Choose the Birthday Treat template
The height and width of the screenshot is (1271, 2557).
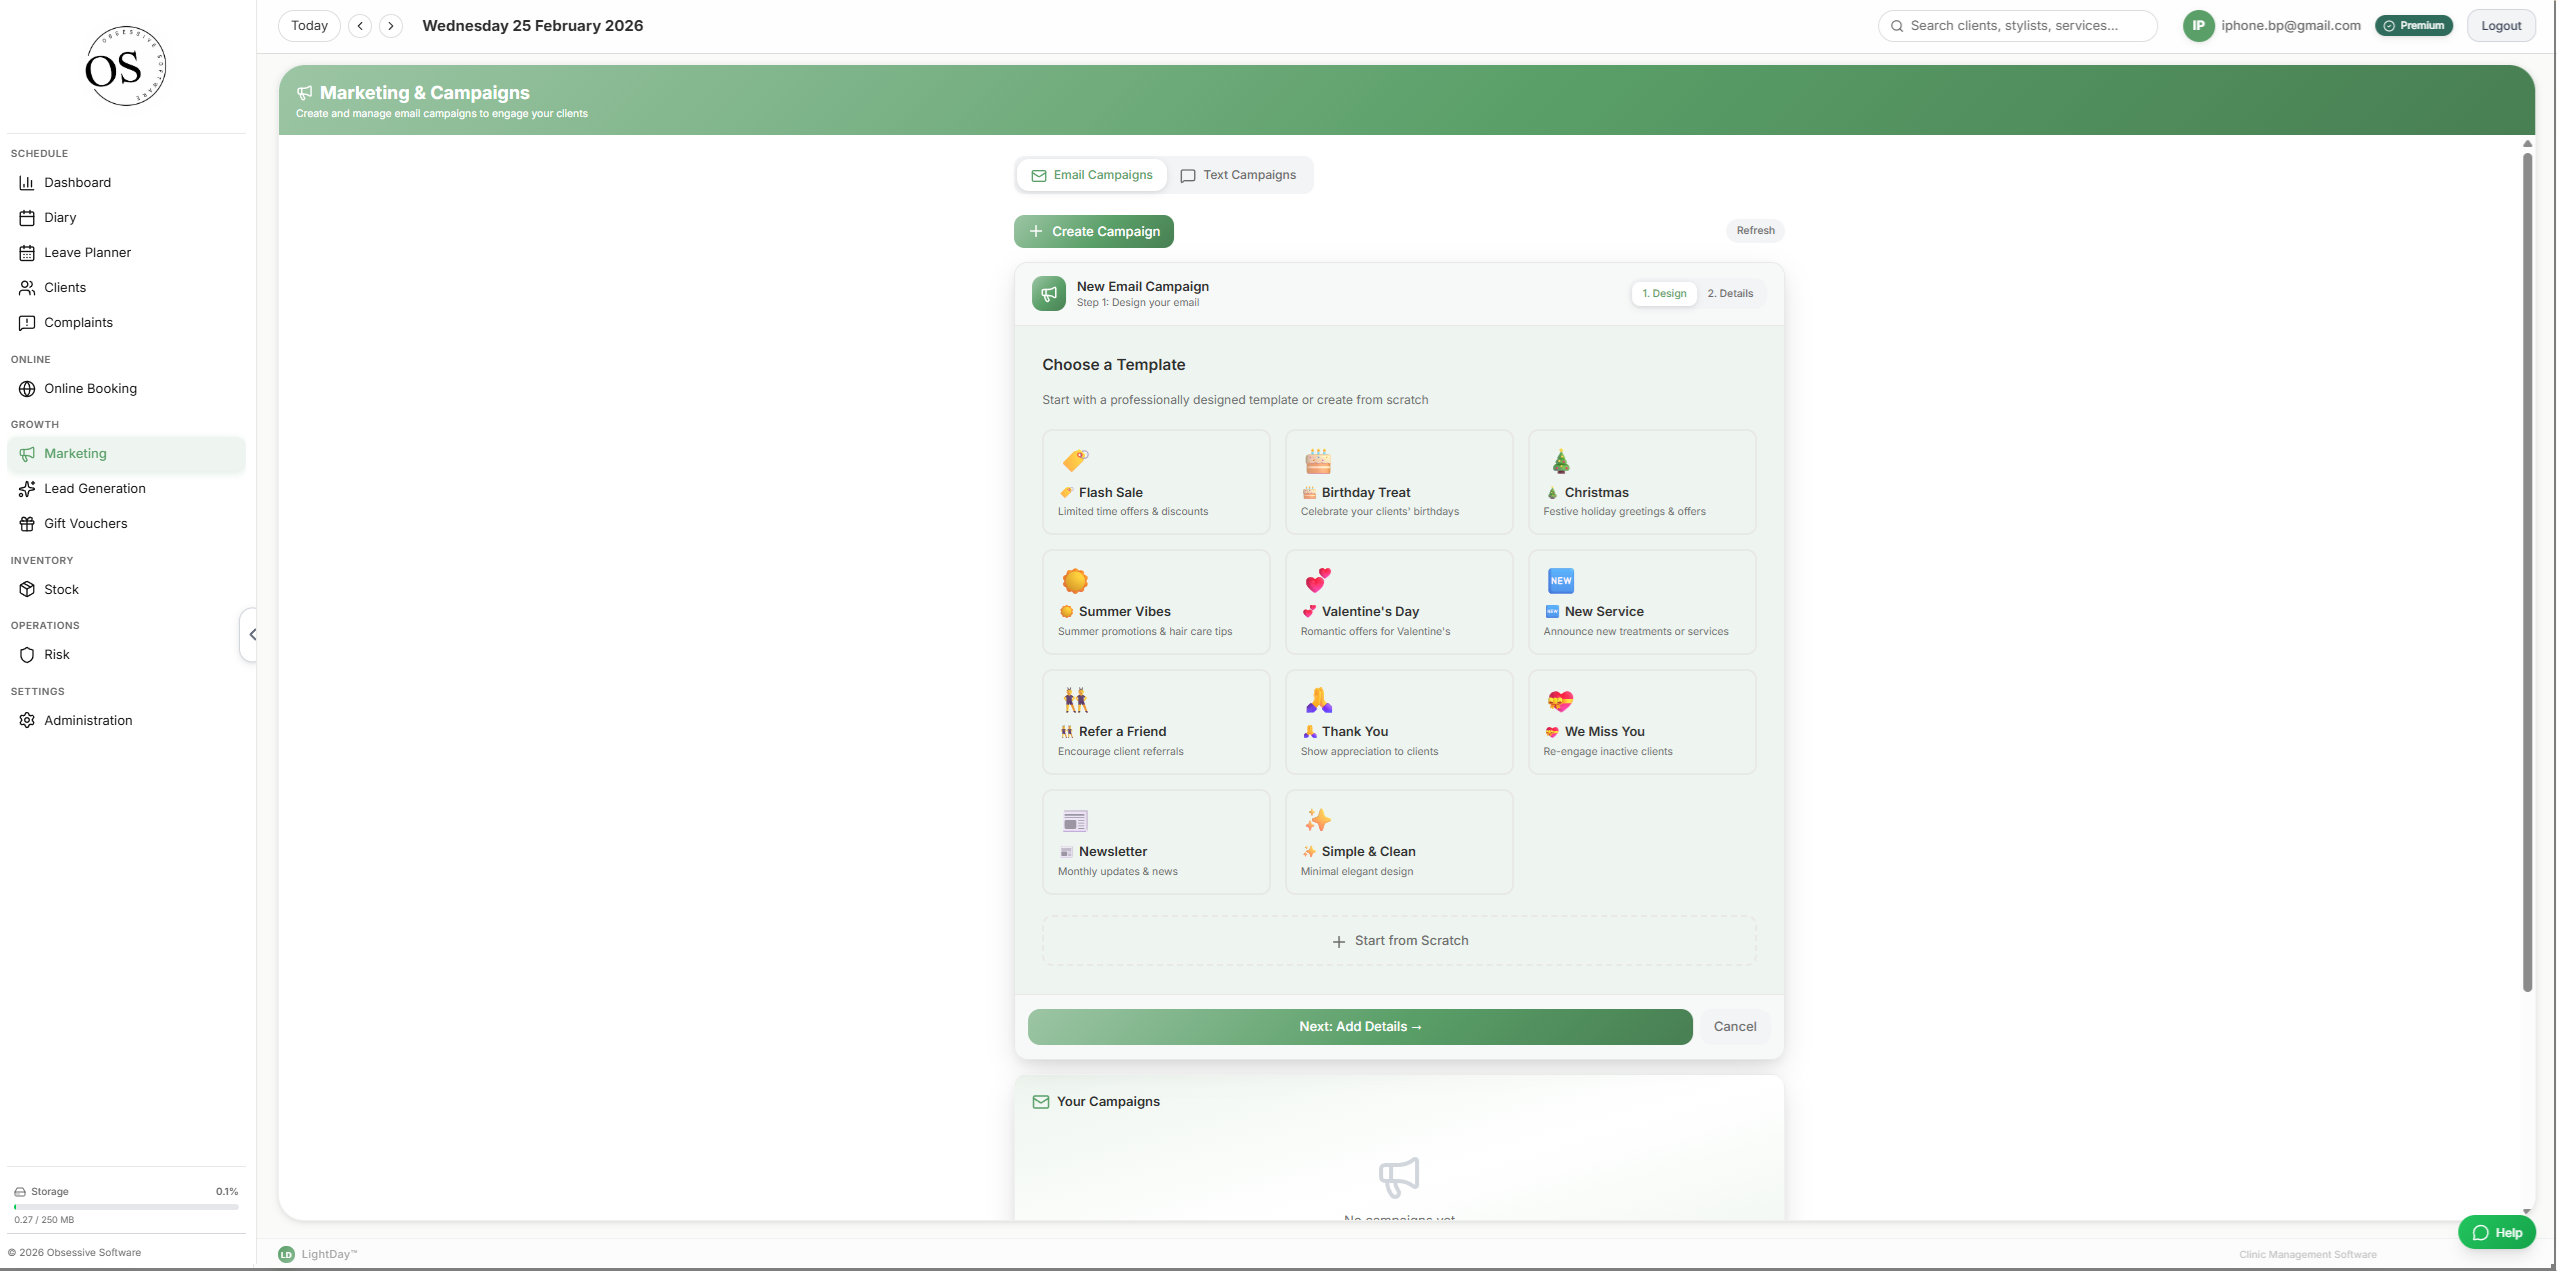click(1398, 482)
